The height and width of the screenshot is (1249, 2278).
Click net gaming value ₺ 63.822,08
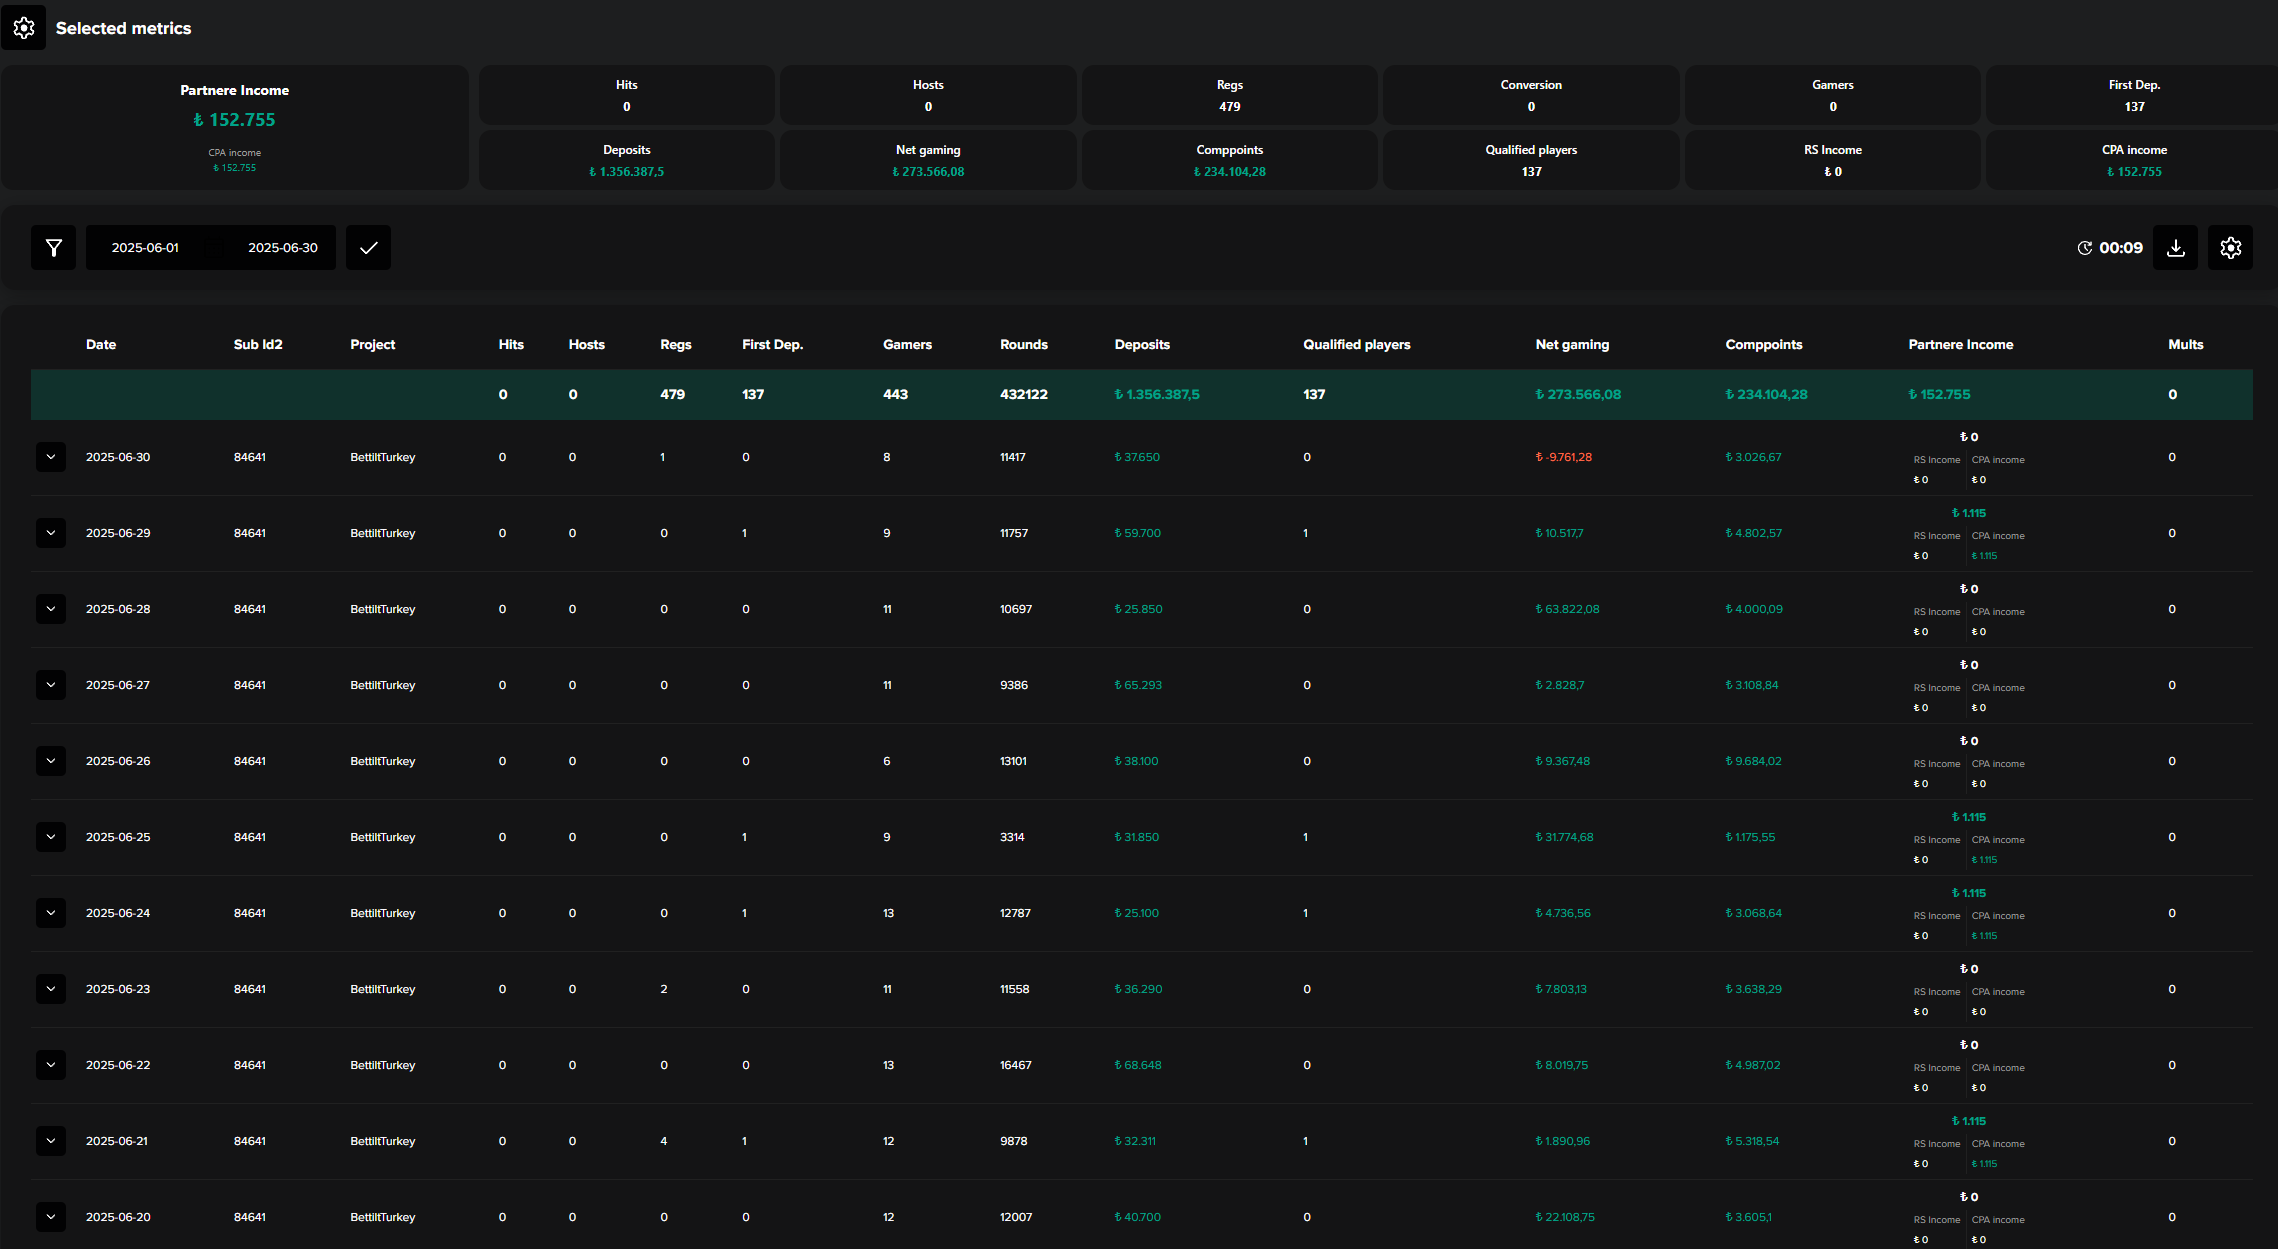1567,609
